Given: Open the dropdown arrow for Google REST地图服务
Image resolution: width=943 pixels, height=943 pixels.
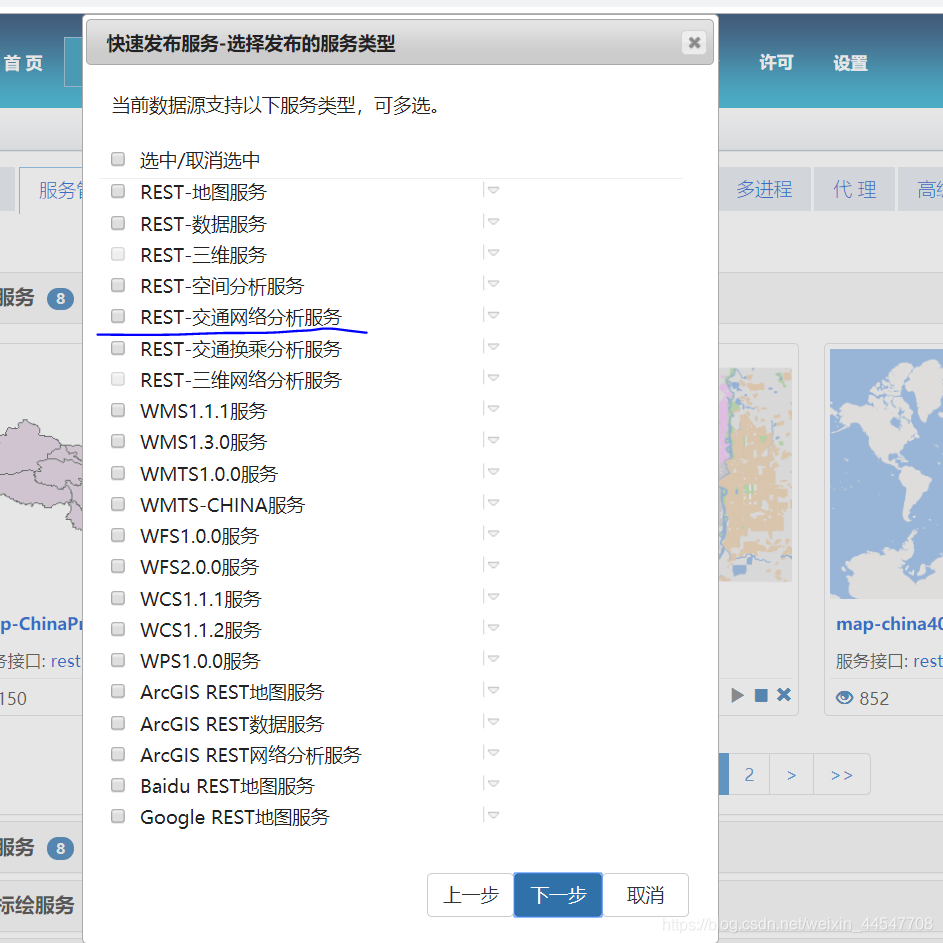Looking at the screenshot, I should (493, 815).
